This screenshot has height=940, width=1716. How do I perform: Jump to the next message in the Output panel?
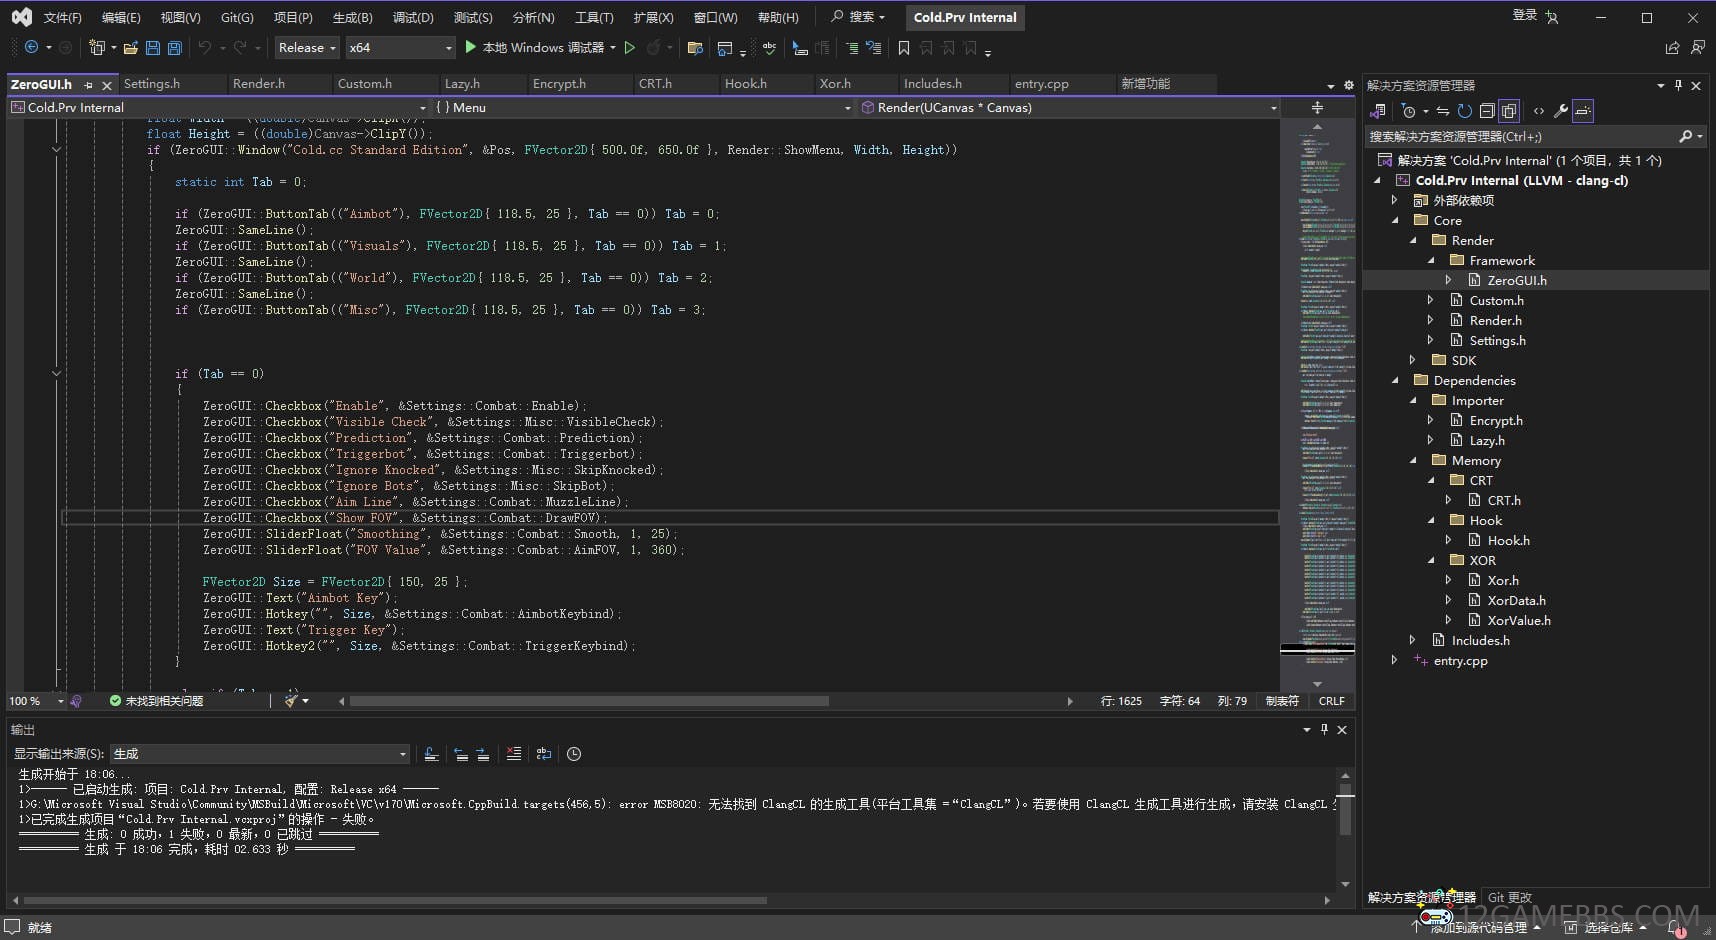coord(483,754)
